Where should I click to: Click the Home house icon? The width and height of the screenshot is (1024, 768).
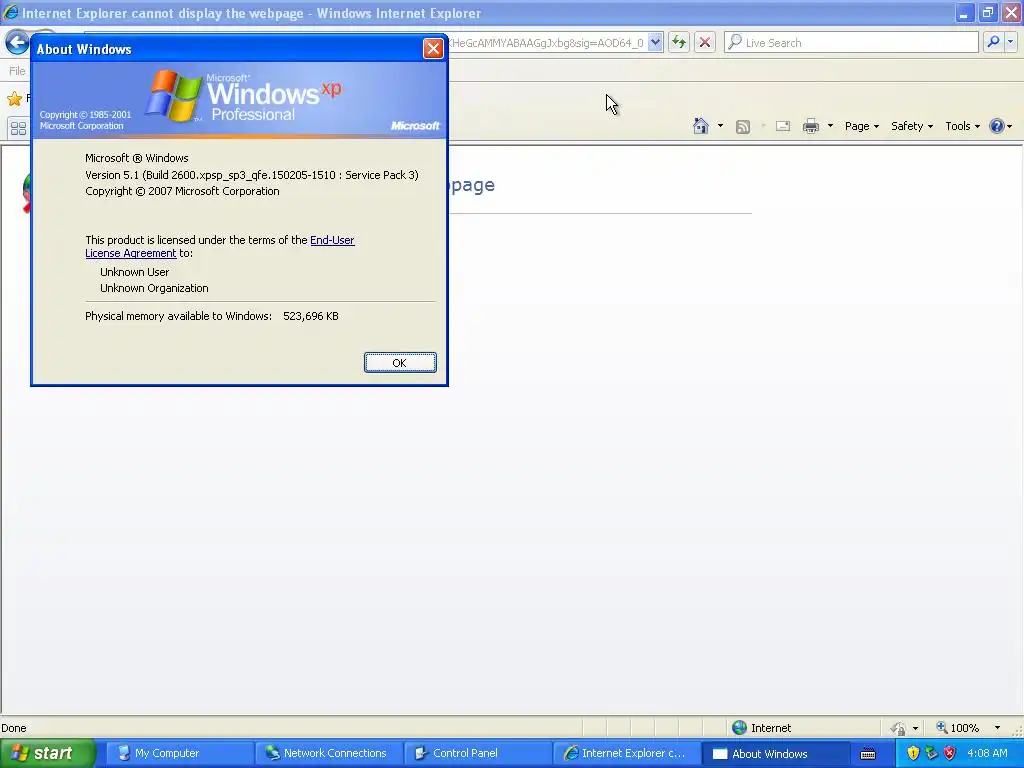click(x=701, y=126)
